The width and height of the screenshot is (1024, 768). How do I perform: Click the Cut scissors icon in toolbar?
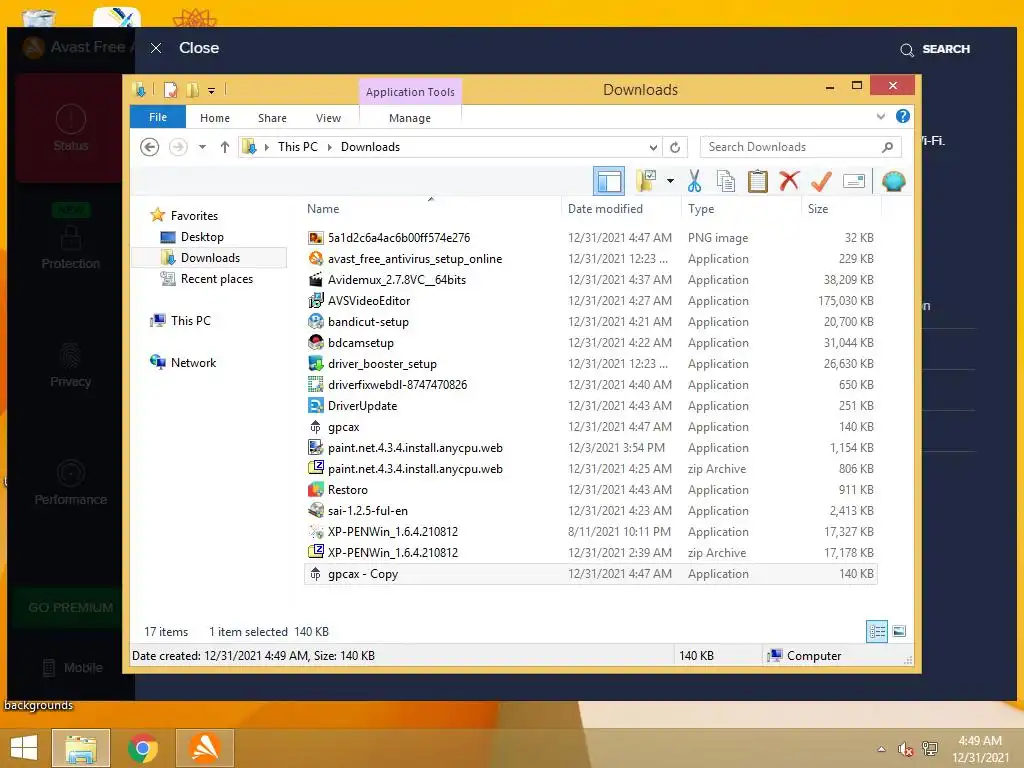point(694,181)
